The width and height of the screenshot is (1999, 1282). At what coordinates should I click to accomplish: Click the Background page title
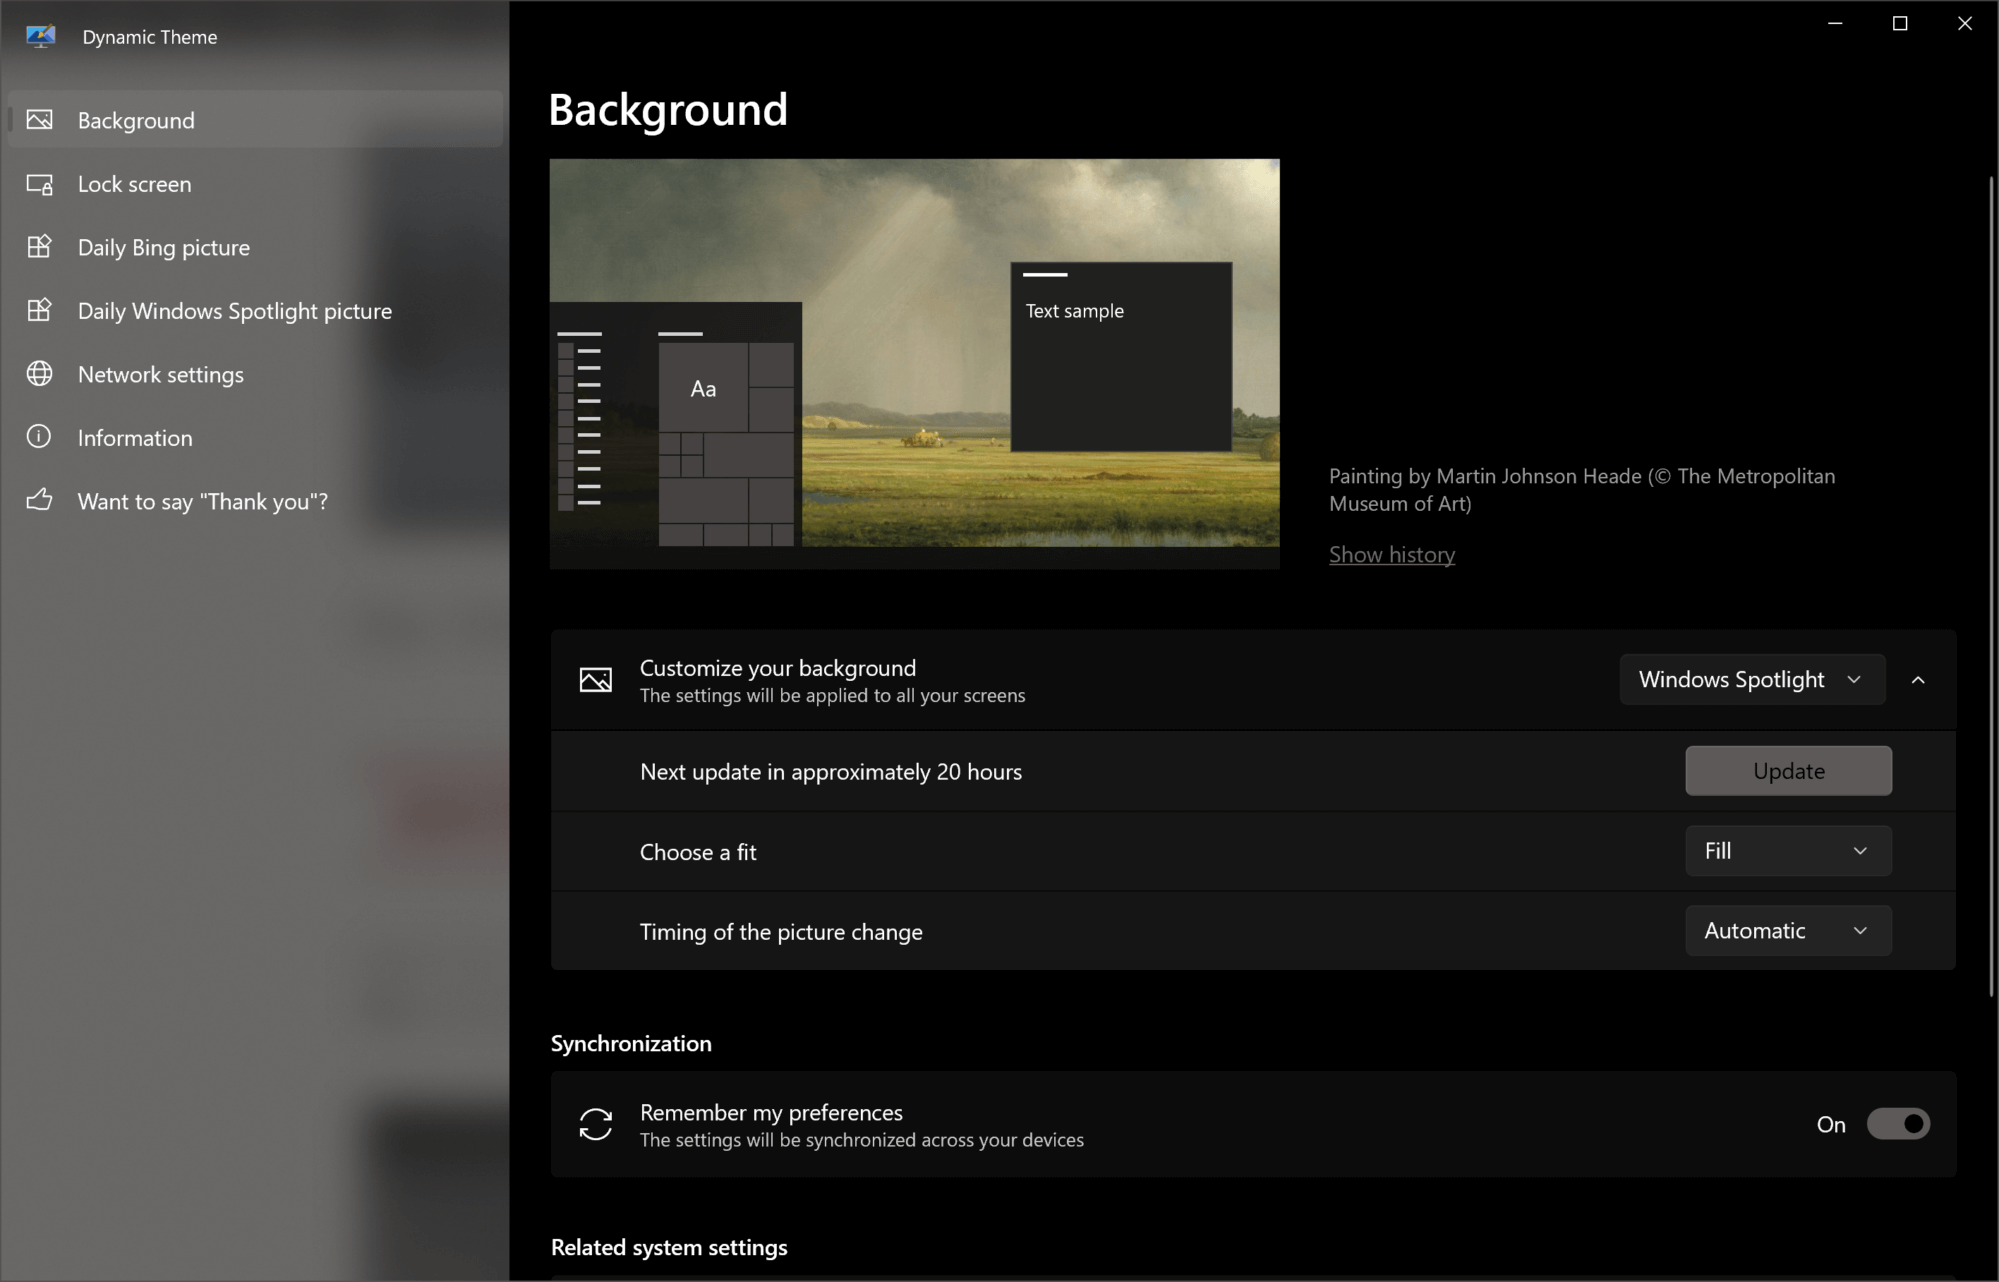click(668, 110)
